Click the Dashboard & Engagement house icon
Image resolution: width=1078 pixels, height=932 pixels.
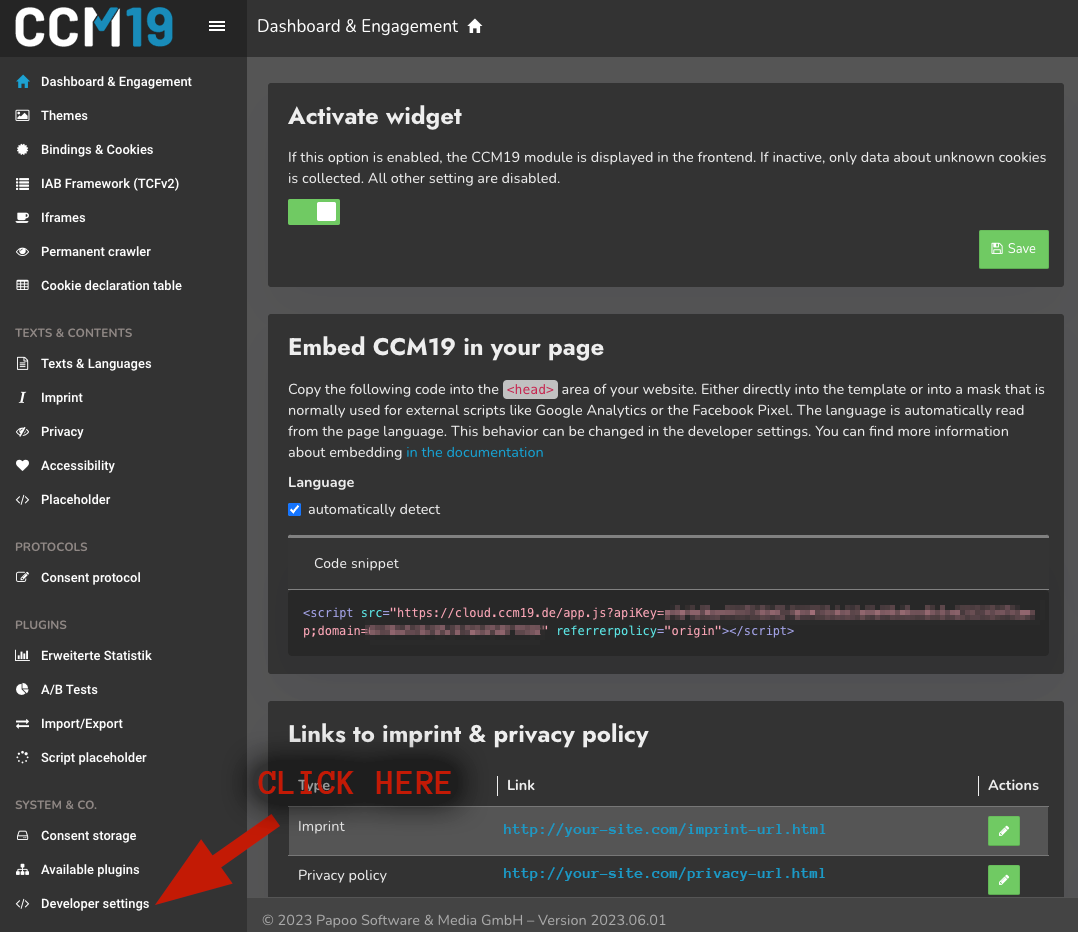(x=23, y=82)
